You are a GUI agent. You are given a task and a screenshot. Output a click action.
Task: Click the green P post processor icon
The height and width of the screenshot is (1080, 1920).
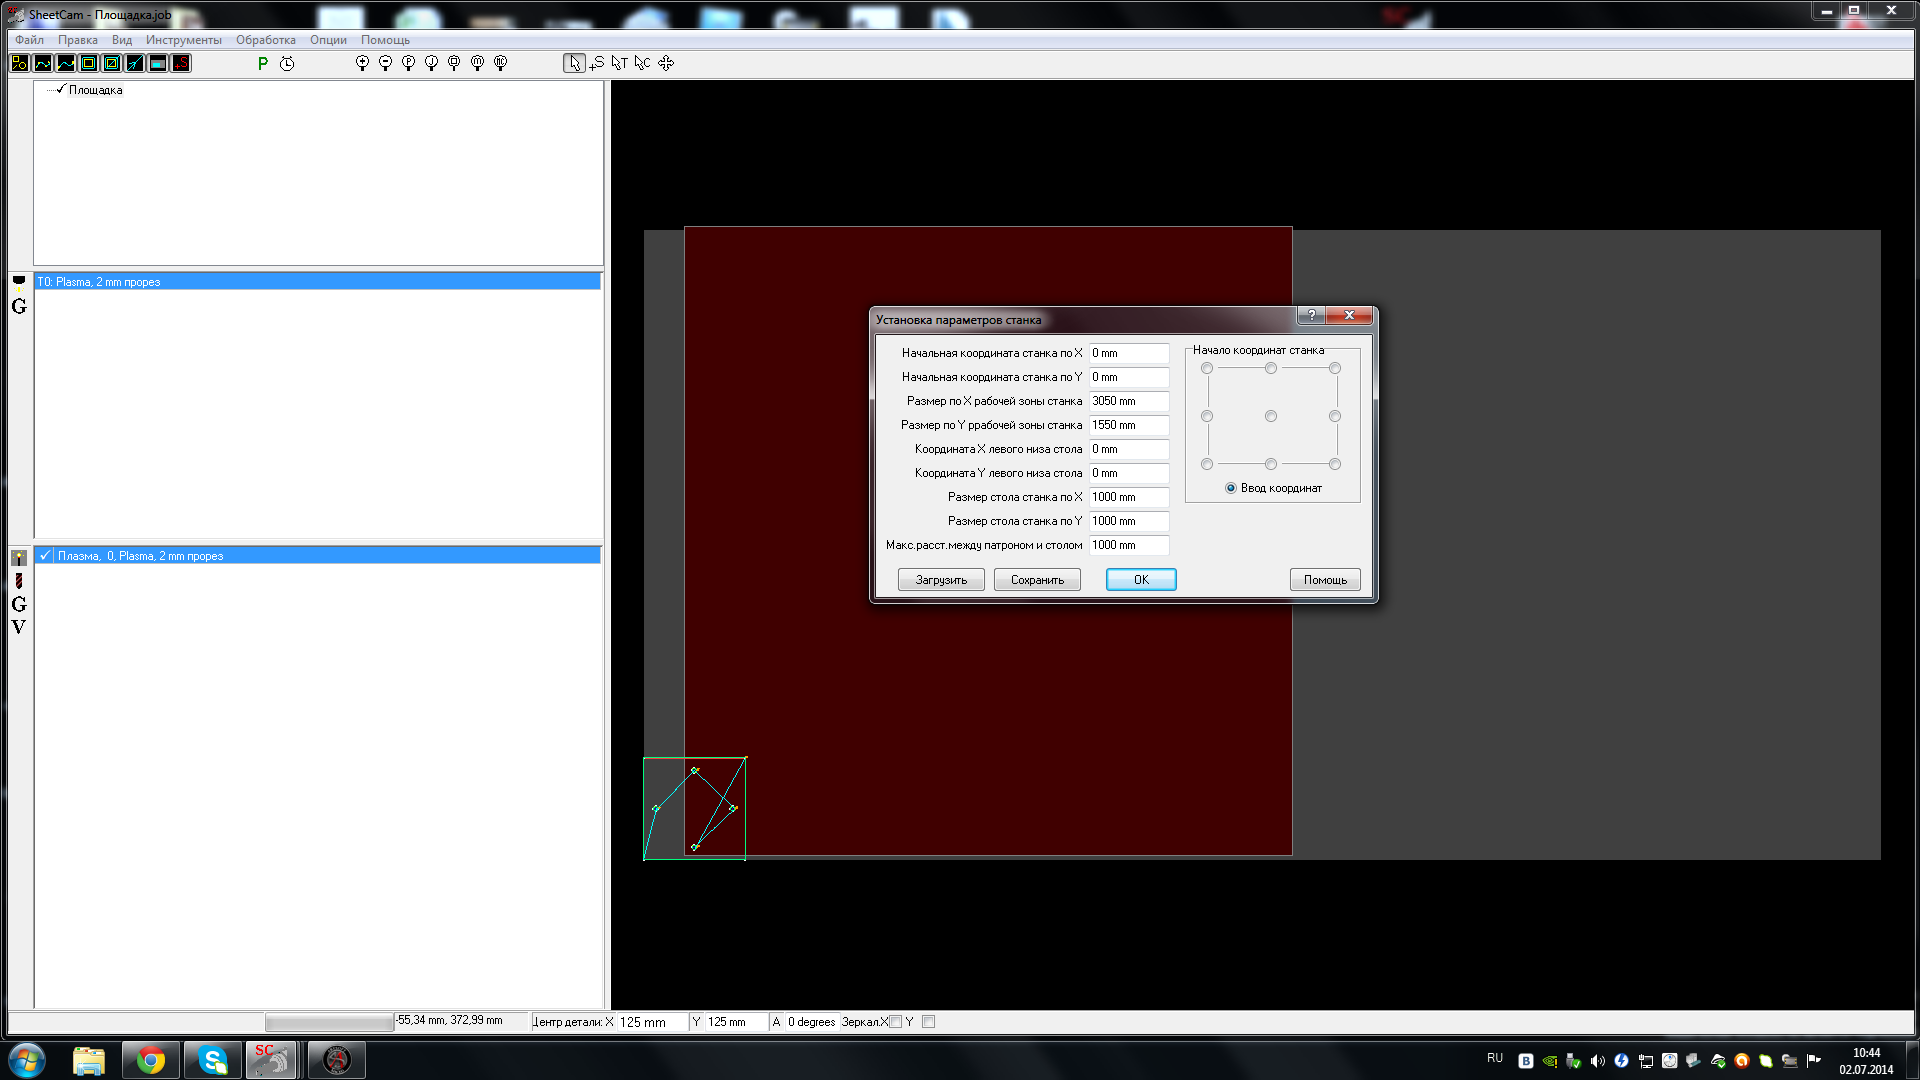coord(263,63)
